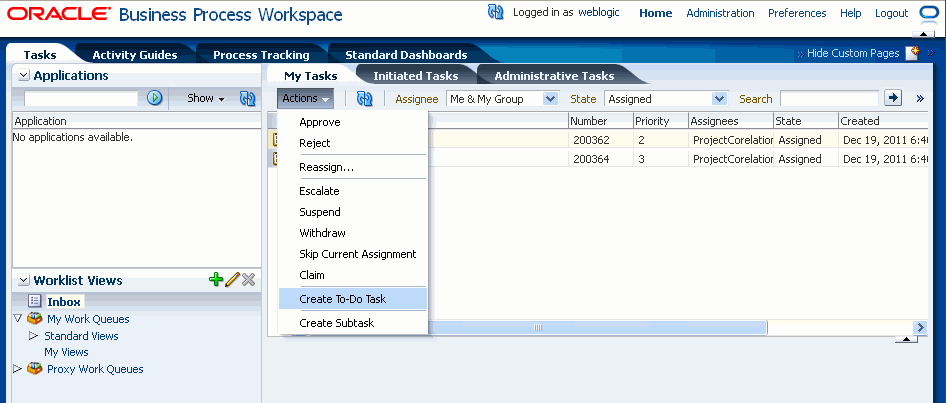Sort by the Number column header
Screen dimensions: 947x403
pyautogui.click(x=600, y=121)
